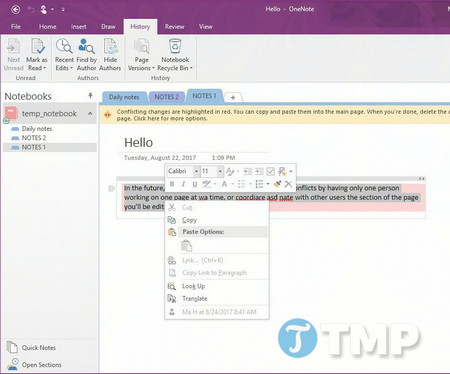The width and height of the screenshot is (450, 374).
Task: Open the Daily notes section tab
Action: click(124, 97)
